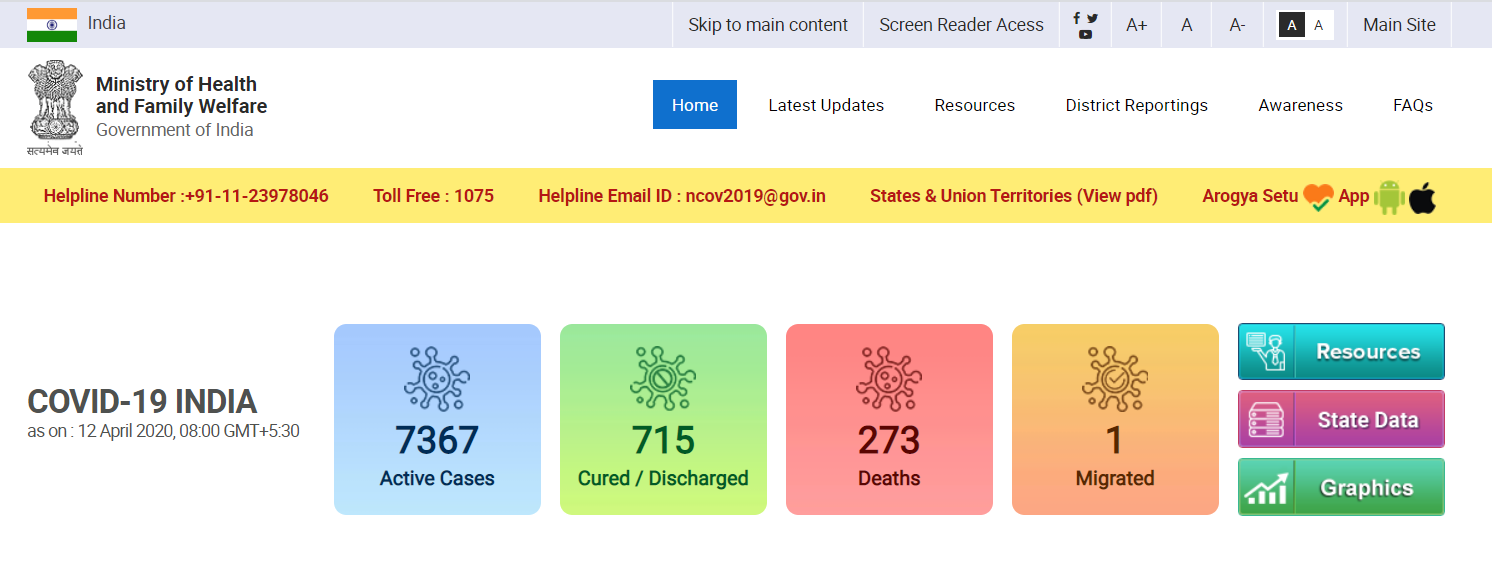Screen dimensions: 1492x570
Task: Click the Migrated label
Action: (x=1115, y=479)
